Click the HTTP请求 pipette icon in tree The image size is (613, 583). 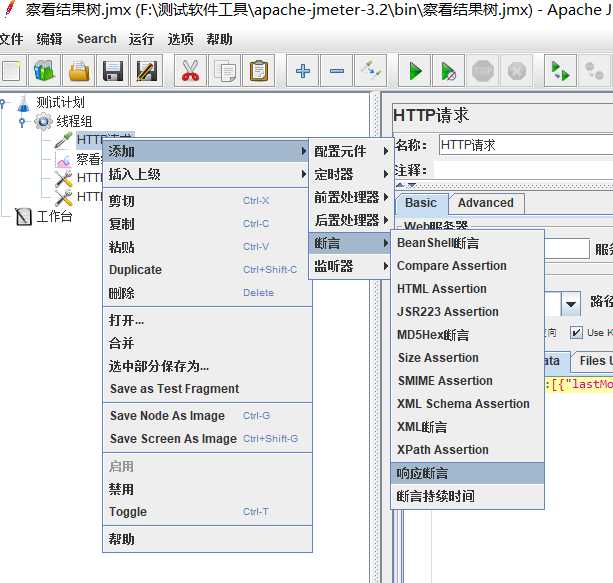(63, 140)
